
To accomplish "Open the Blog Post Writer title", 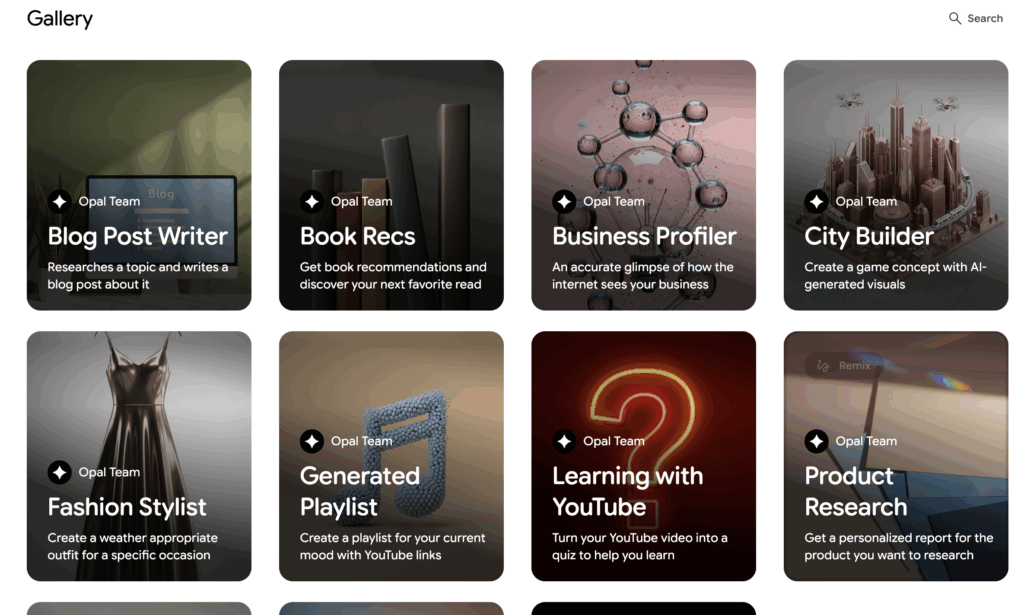I will pyautogui.click(x=138, y=237).
